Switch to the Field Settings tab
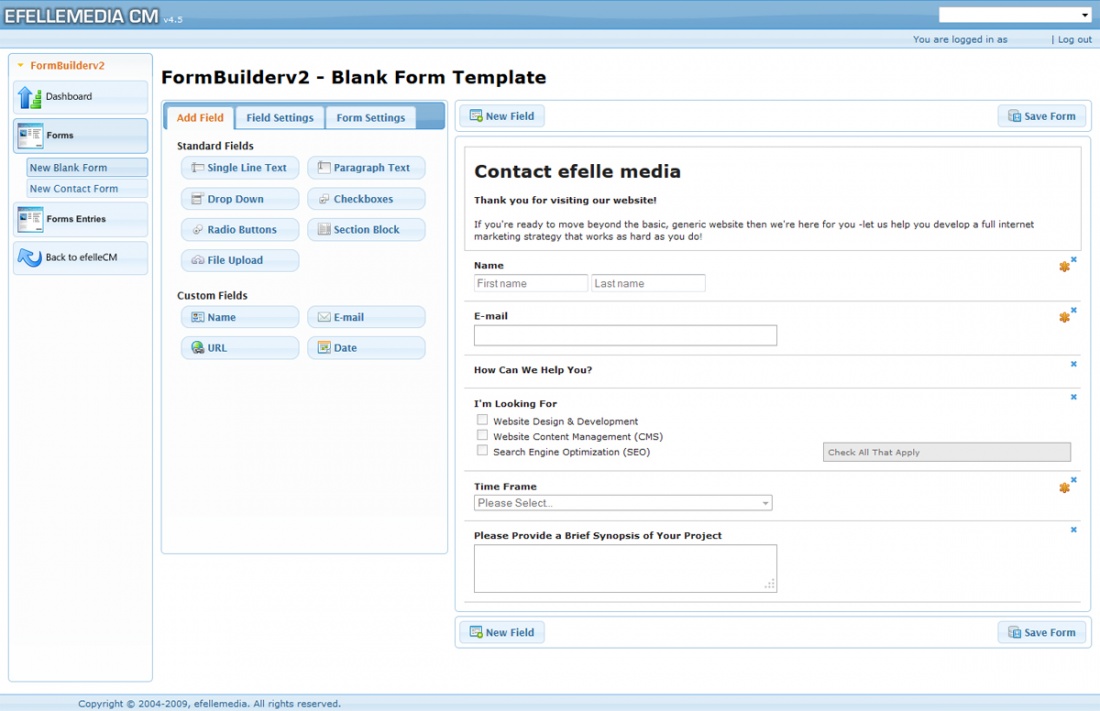 [x=280, y=117]
